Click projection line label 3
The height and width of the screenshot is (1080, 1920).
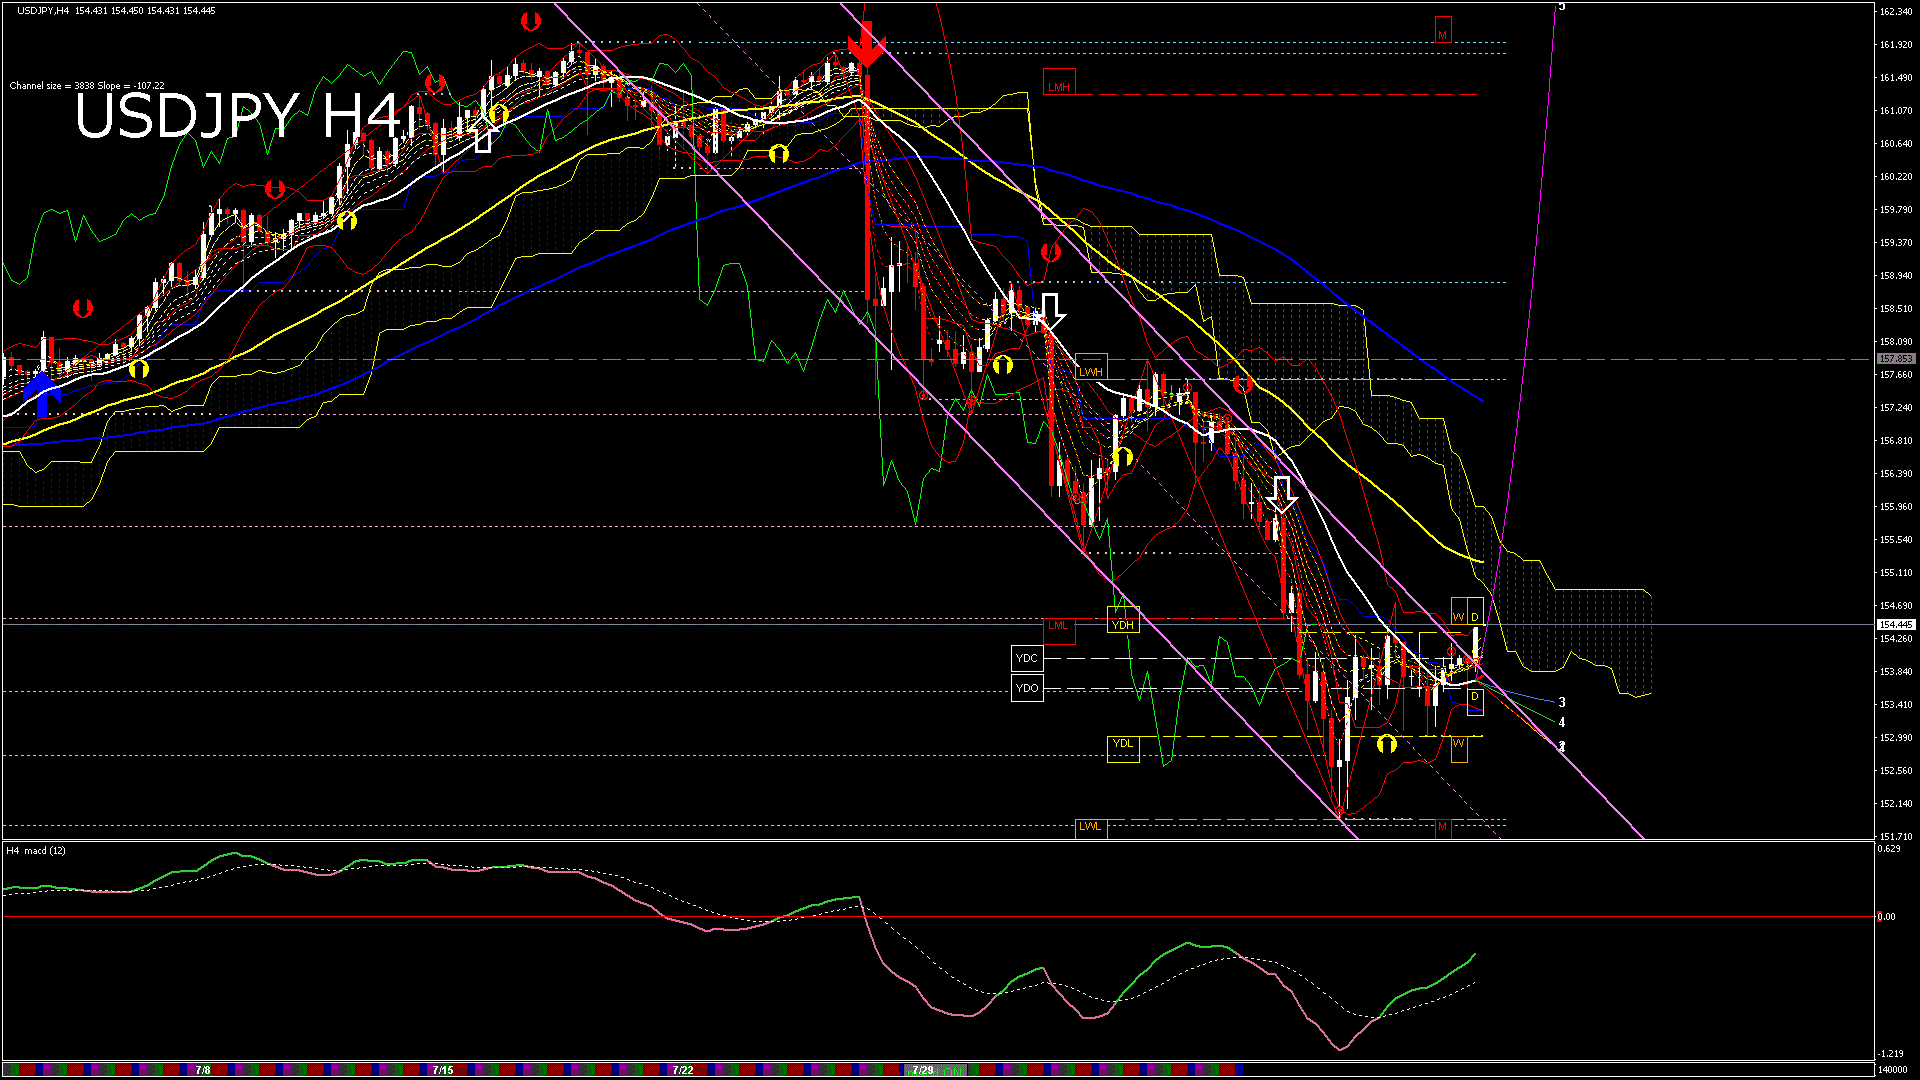(1562, 703)
